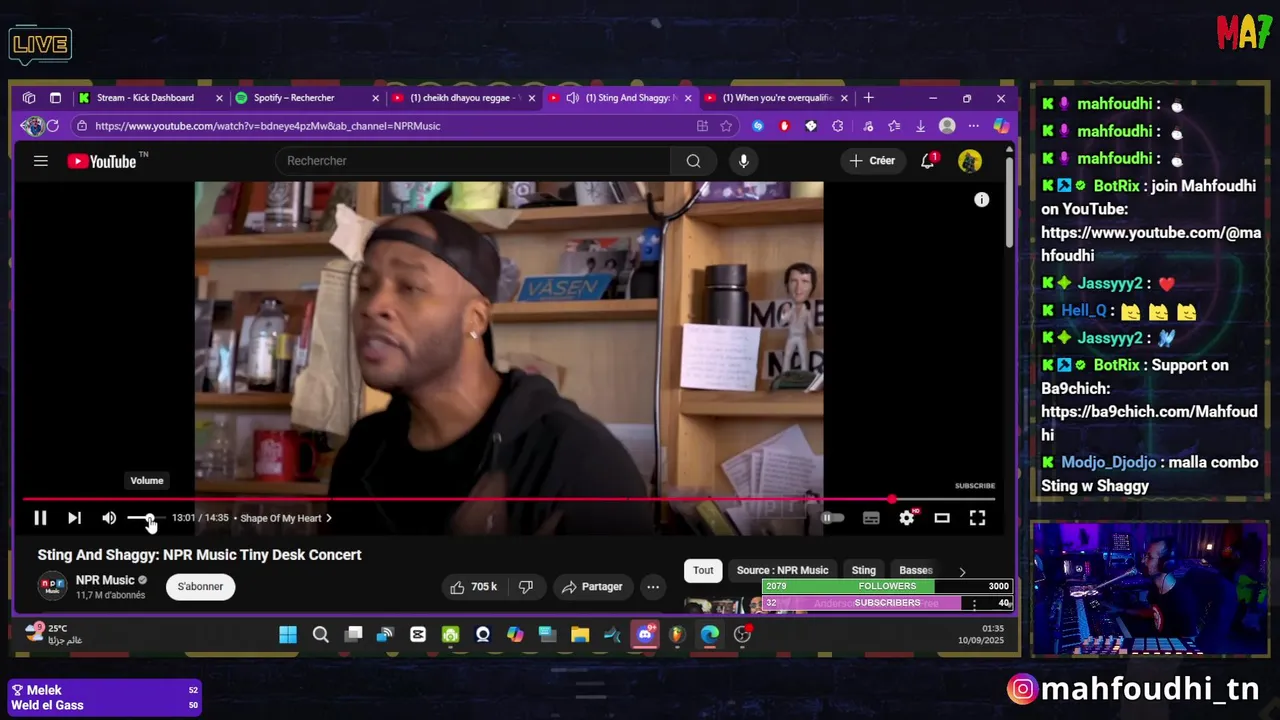Open the YouTube account avatar menu
1280x720 pixels.
[969, 161]
